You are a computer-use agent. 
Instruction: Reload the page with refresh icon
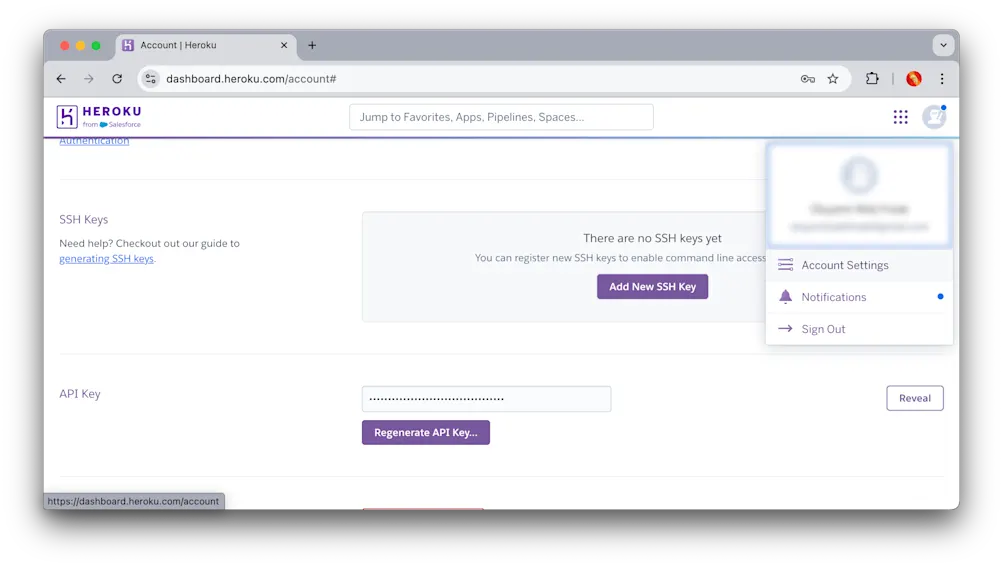(x=117, y=79)
